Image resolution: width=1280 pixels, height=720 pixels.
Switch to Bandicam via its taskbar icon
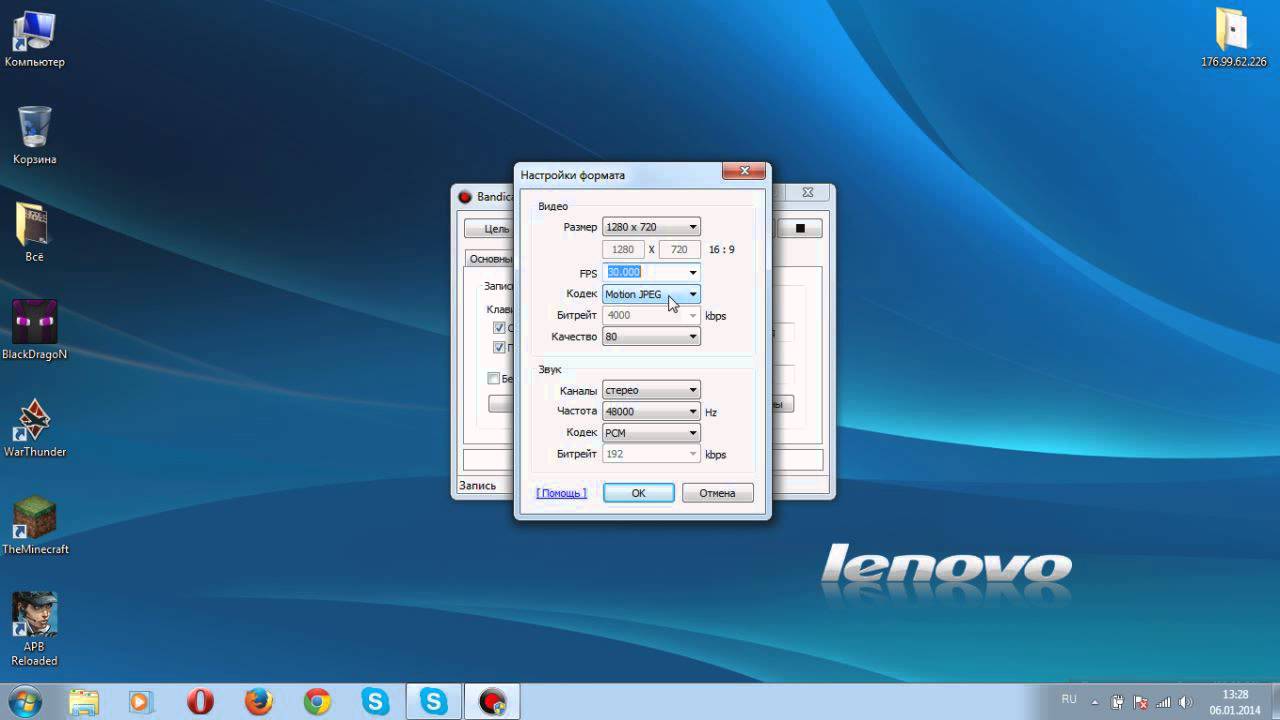click(492, 702)
